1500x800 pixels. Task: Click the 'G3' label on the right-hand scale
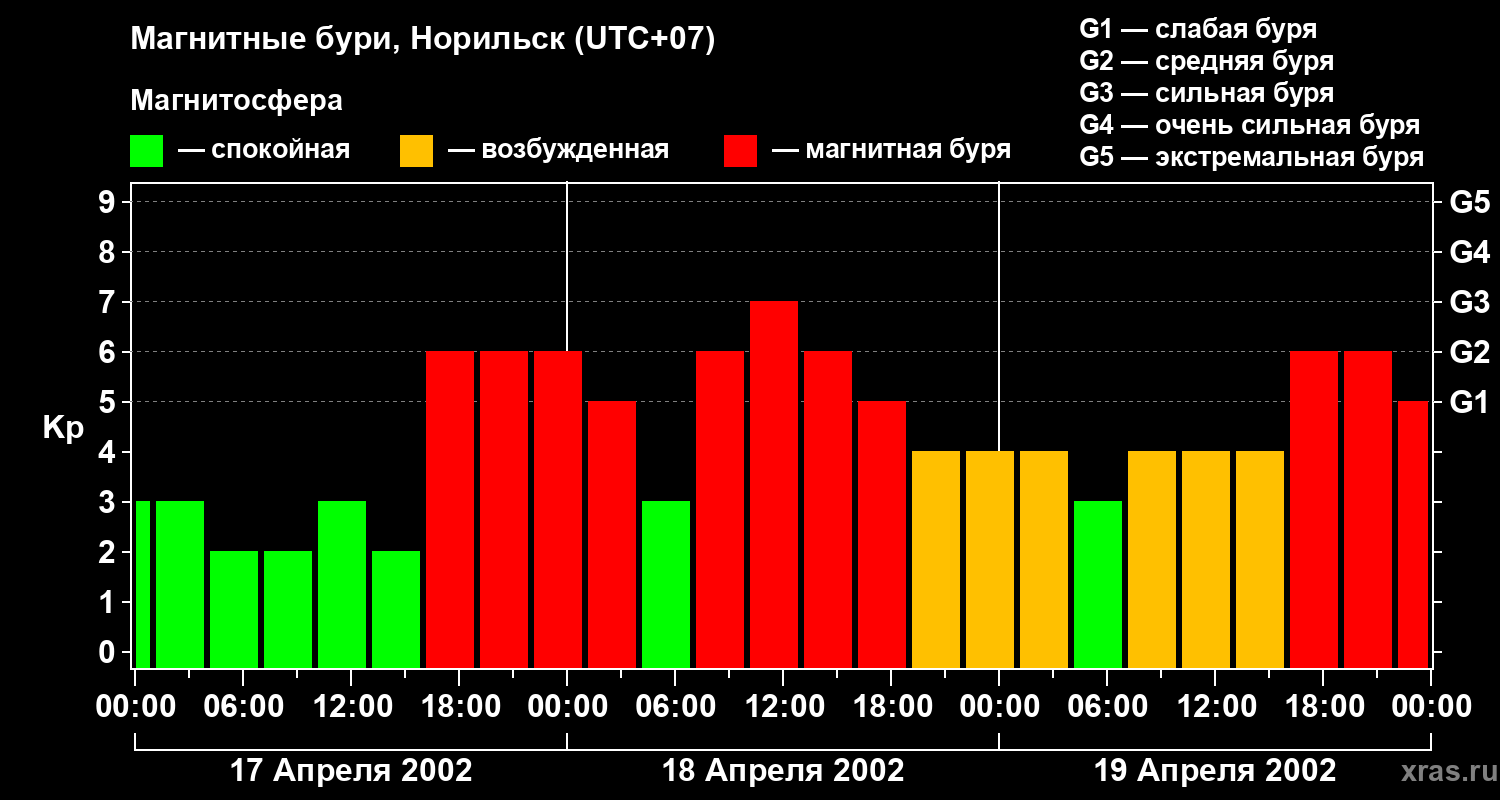pyautogui.click(x=1469, y=302)
